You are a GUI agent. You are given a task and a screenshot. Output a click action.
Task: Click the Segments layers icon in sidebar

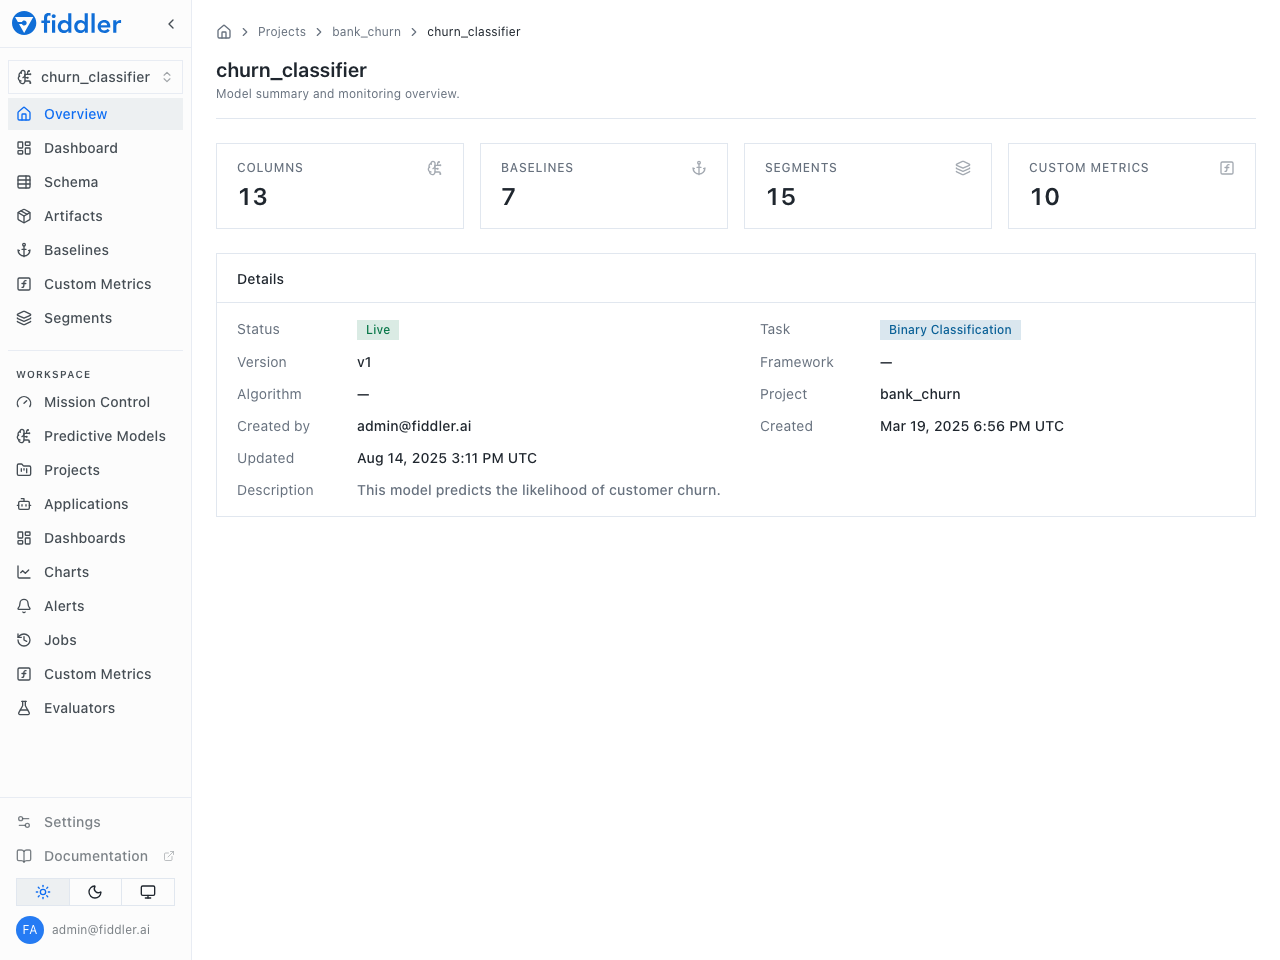(x=24, y=318)
